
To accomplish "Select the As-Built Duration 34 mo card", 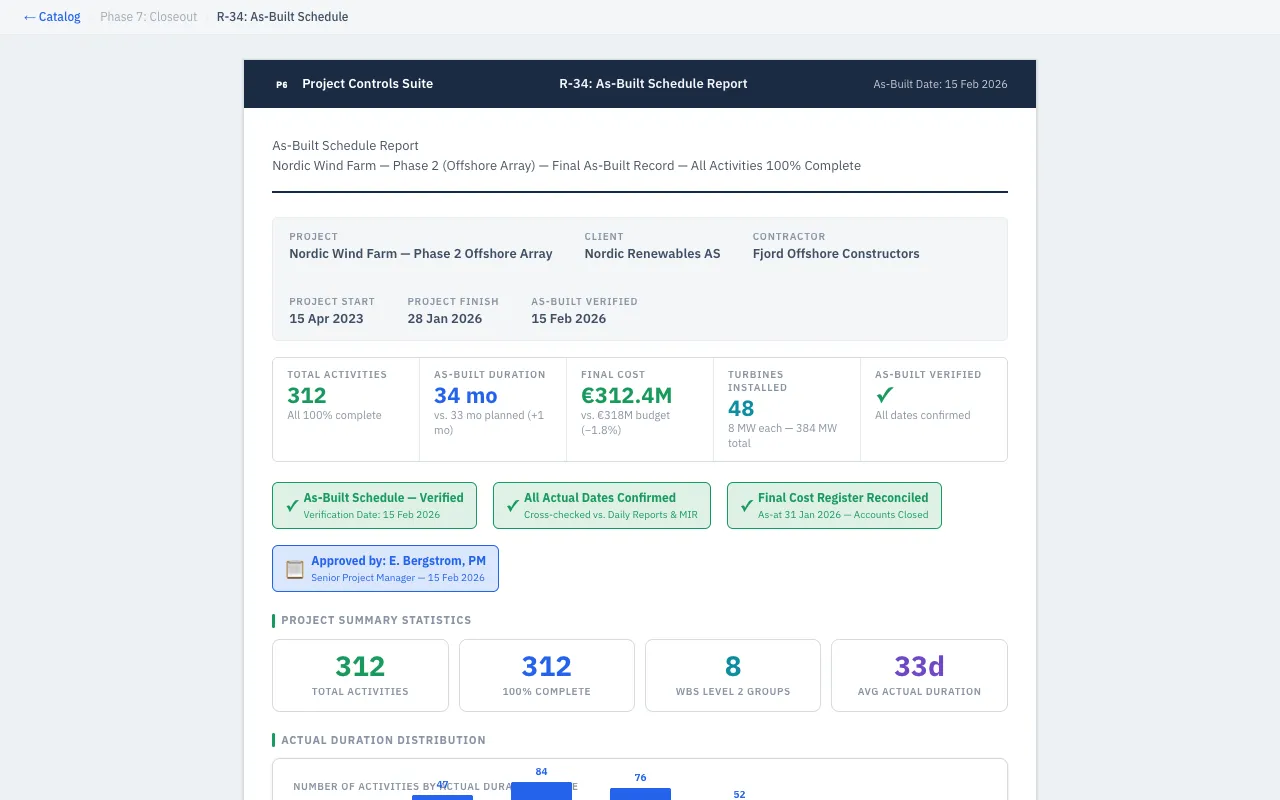I will 493,409.
